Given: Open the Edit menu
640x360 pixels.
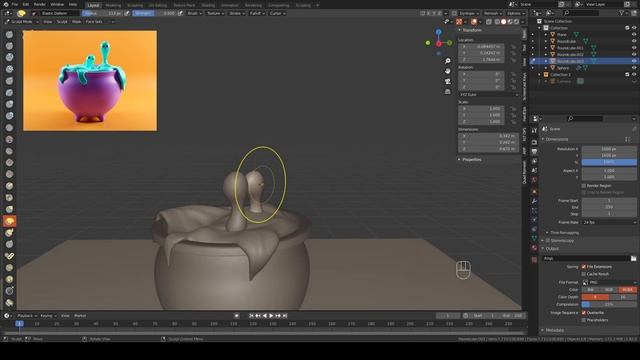Looking at the screenshot, I should point(26,4).
